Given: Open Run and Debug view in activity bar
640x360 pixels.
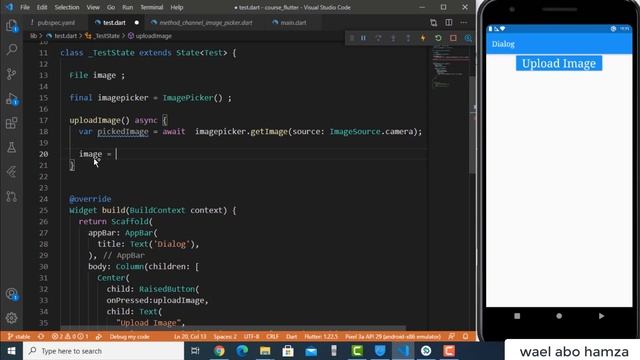Looking at the screenshot, I should point(11,99).
